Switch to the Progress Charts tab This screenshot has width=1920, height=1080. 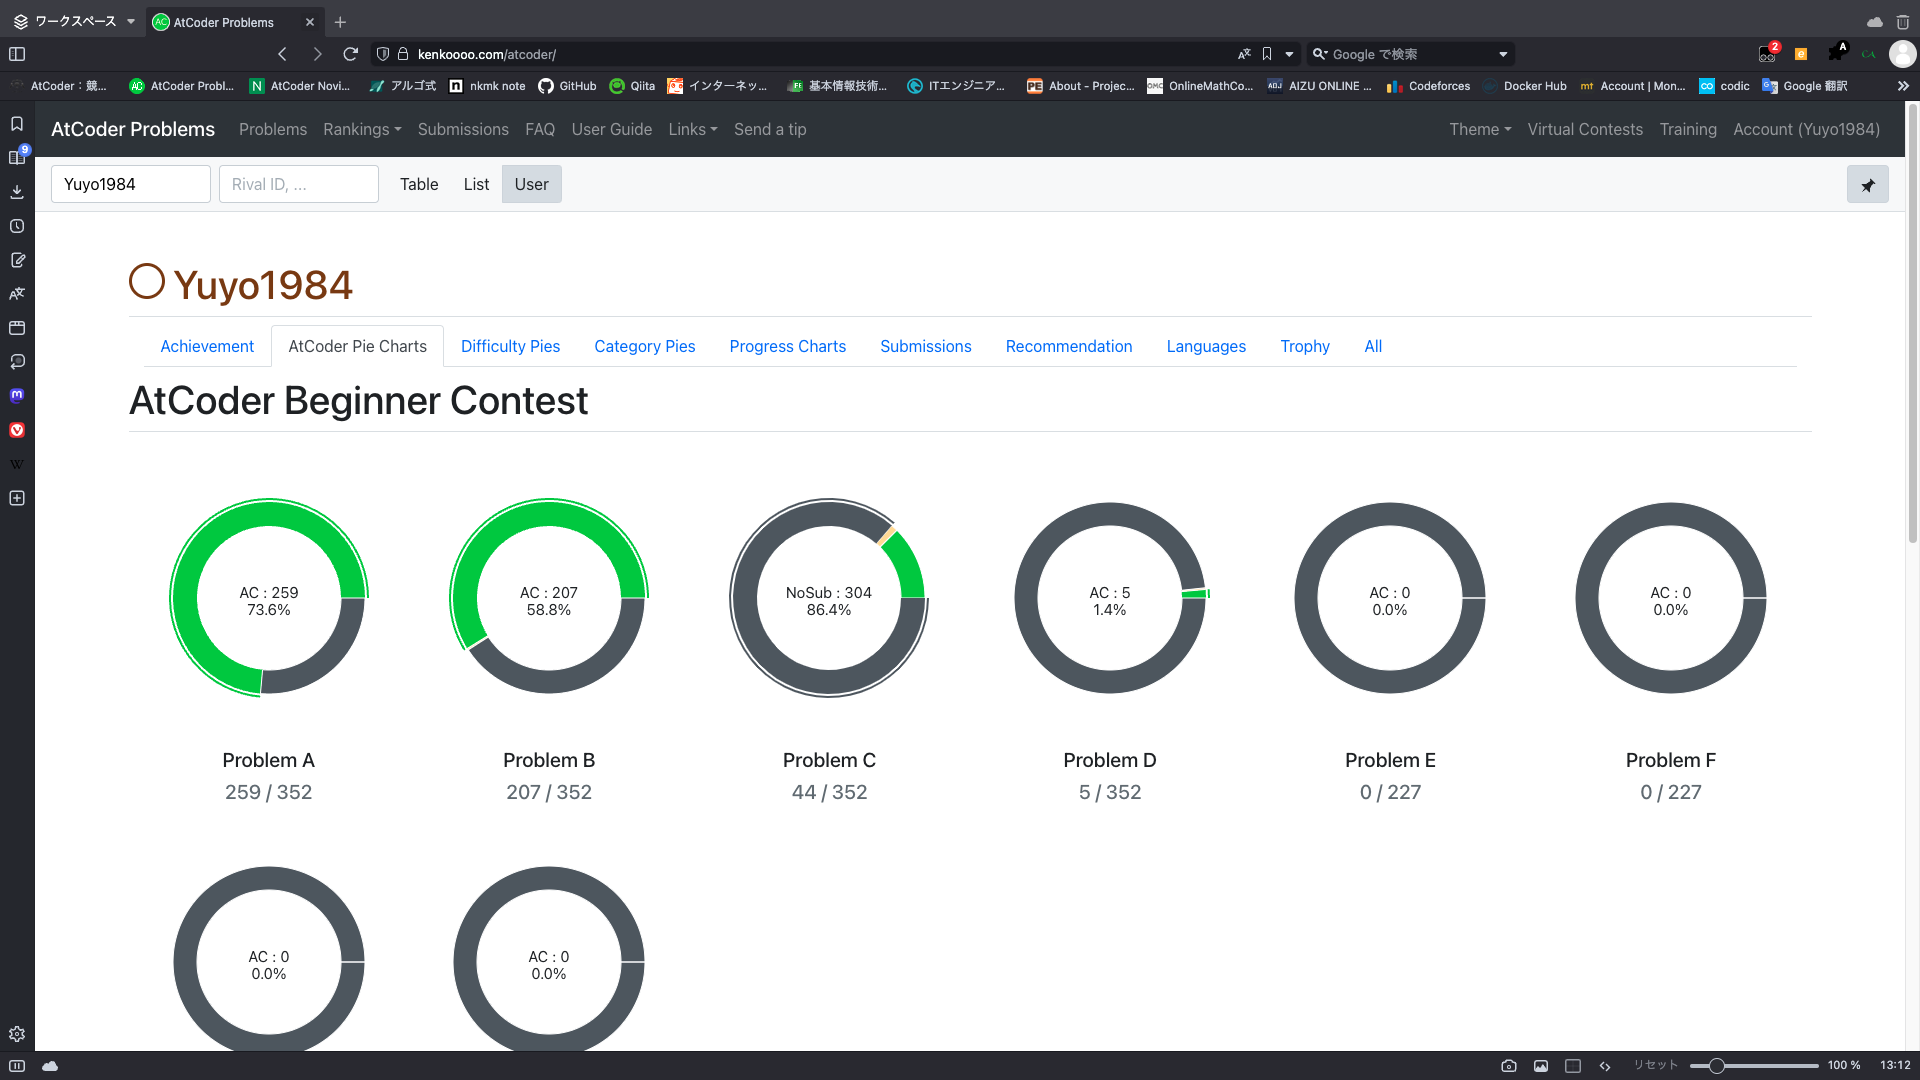pos(787,346)
